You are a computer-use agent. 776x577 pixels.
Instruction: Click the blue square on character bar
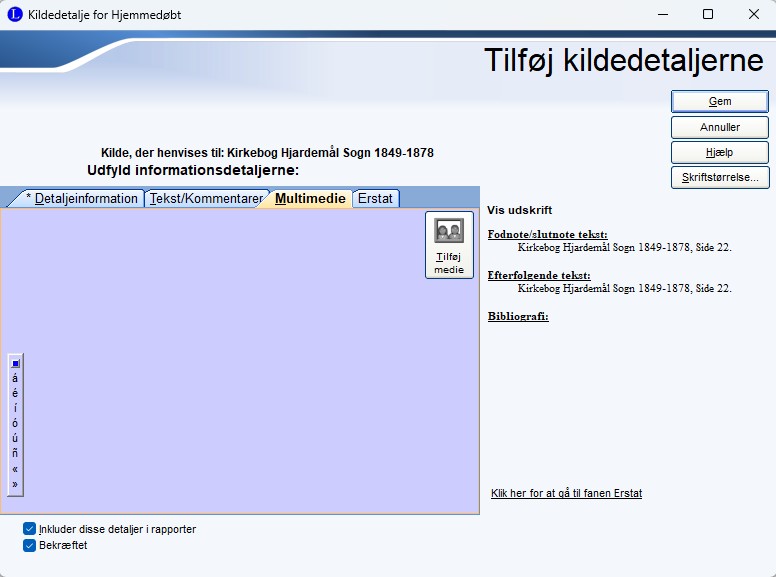(x=15, y=364)
